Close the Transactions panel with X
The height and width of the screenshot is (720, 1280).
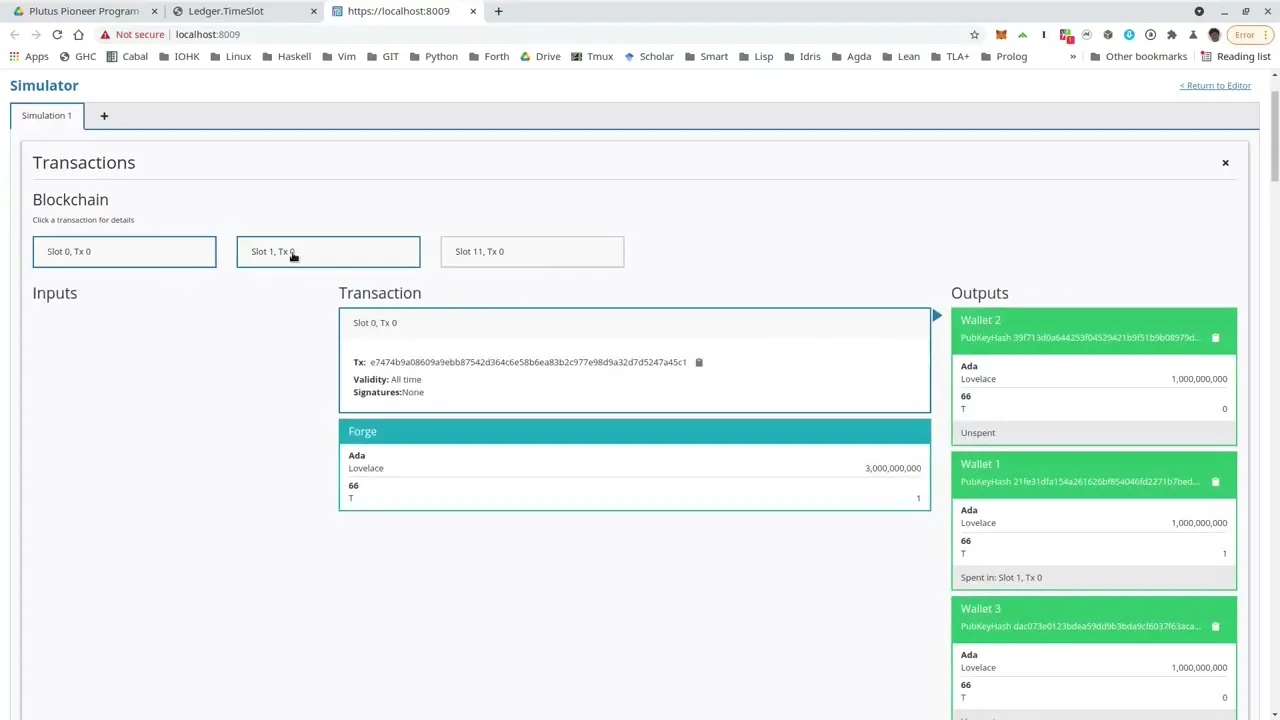pos(1225,163)
